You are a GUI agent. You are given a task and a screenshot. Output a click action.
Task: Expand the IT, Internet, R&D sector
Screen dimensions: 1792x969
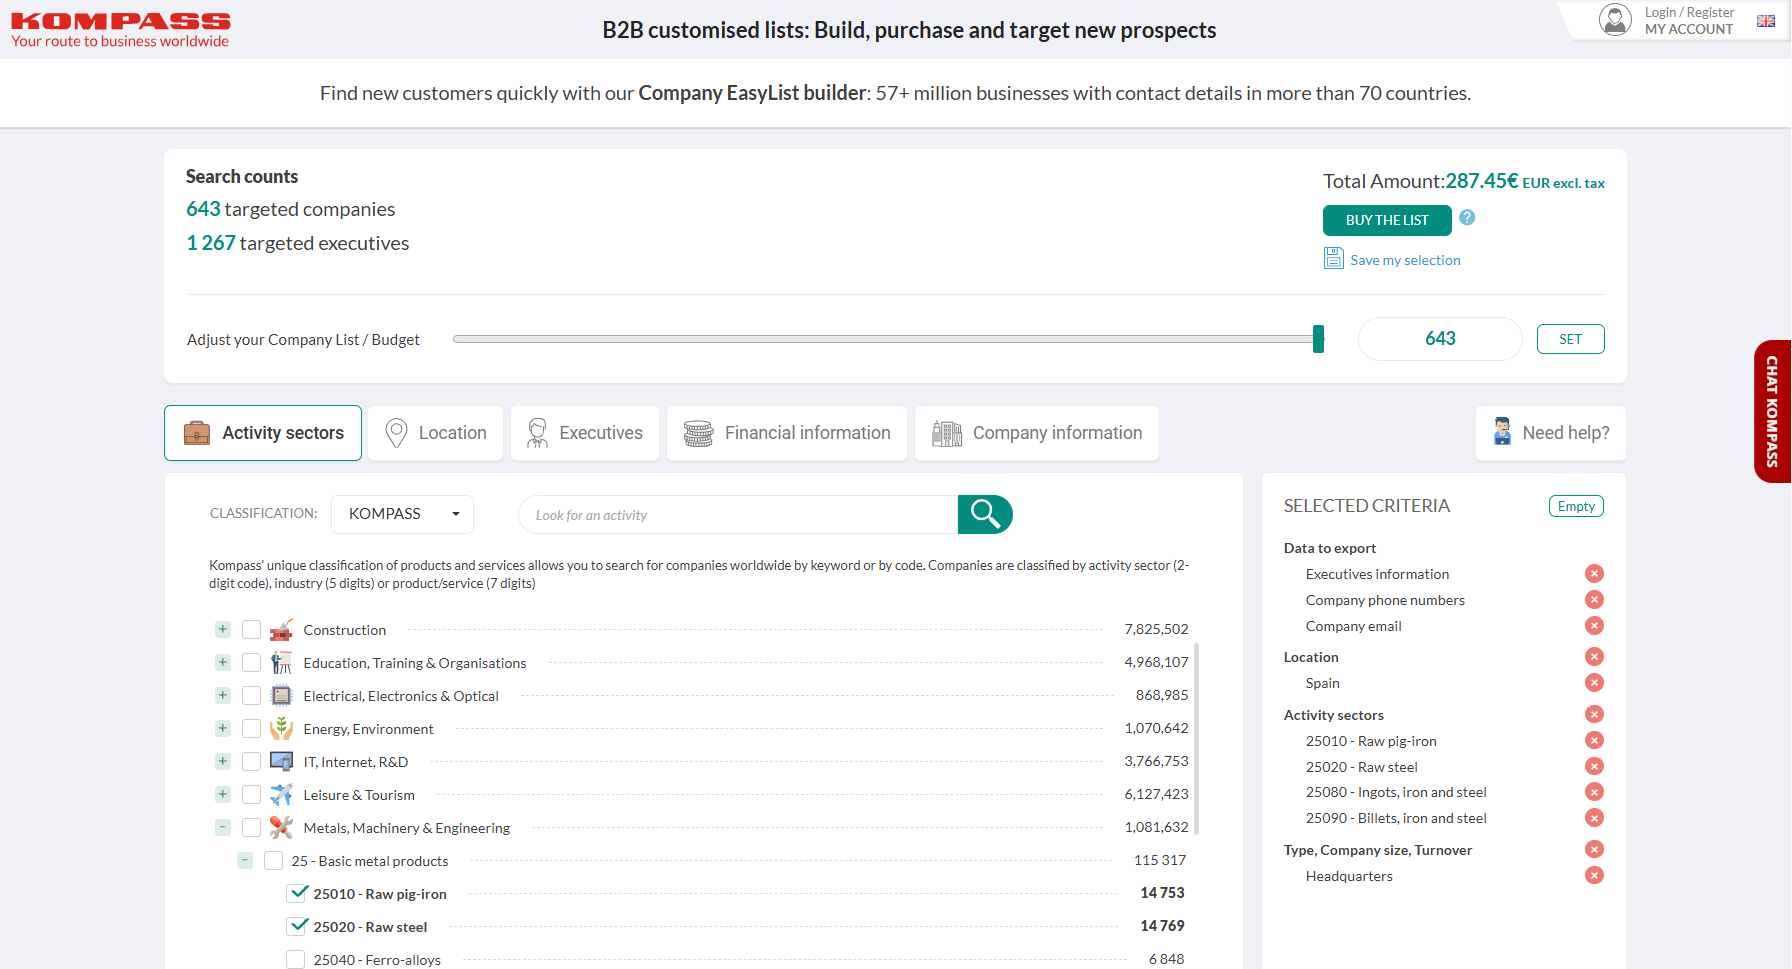click(x=223, y=762)
